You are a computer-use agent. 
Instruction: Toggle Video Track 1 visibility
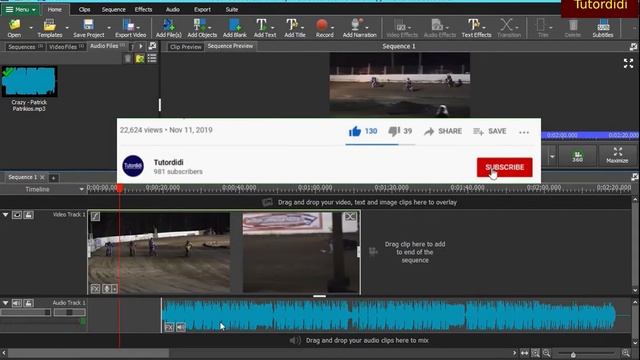coord(17,215)
